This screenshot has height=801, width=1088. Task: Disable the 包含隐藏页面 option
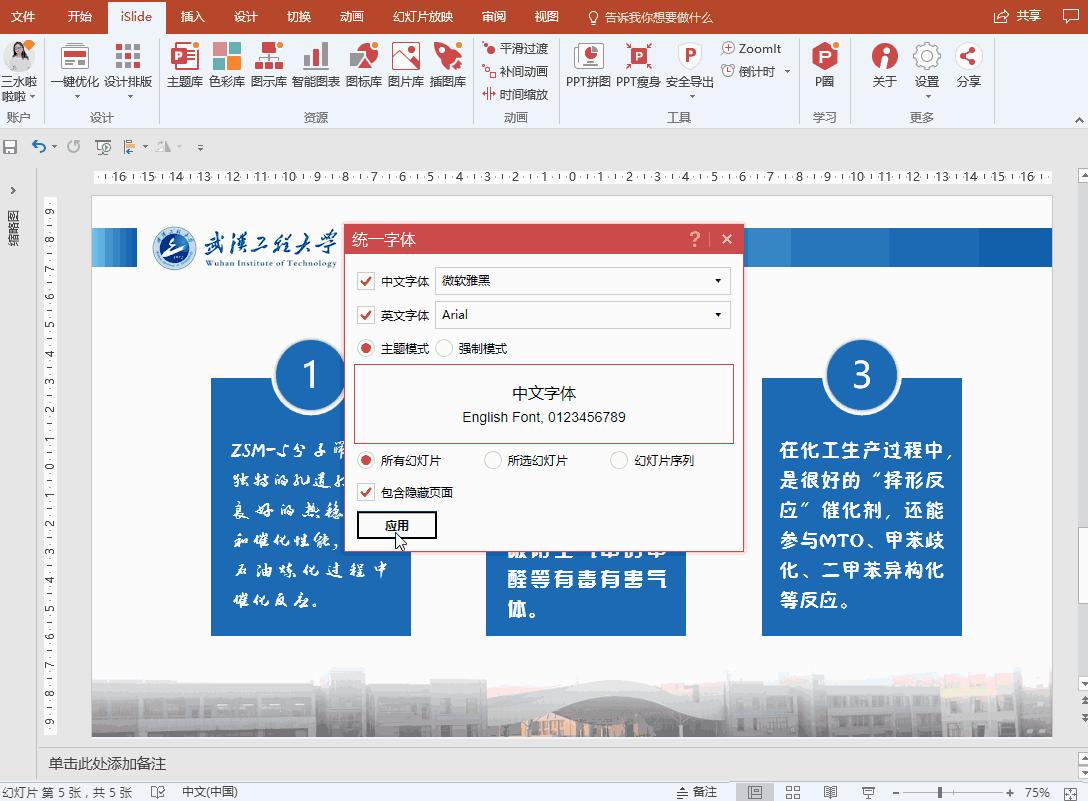click(x=367, y=492)
